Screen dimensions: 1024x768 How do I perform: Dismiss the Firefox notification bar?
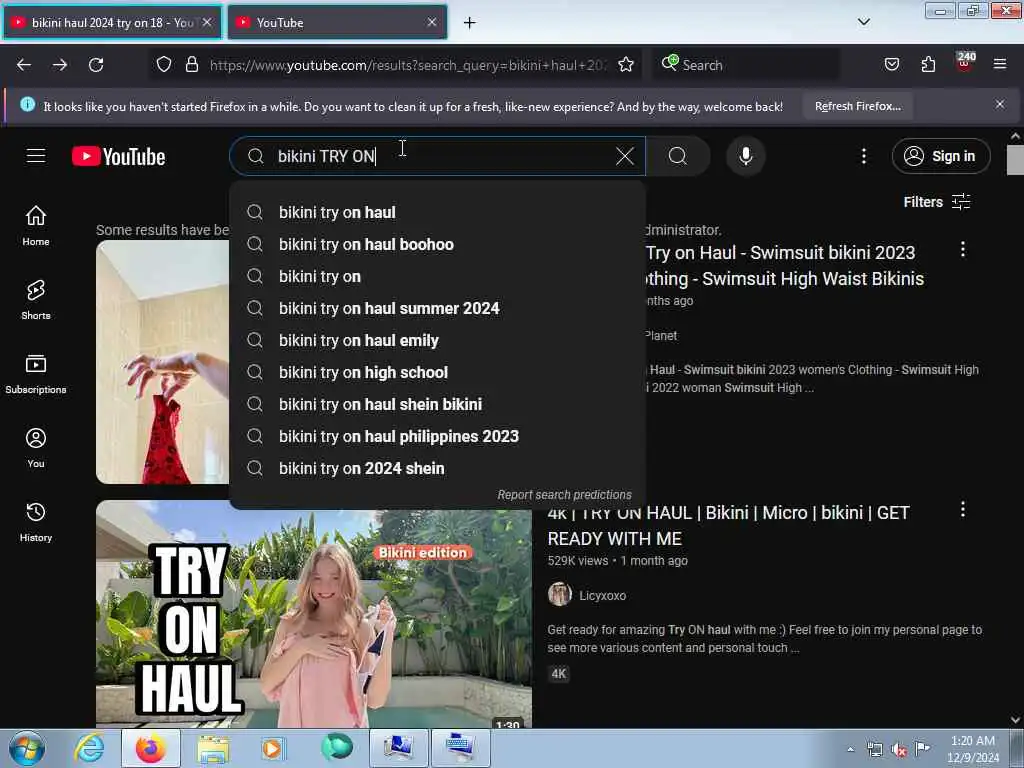pyautogui.click(x=1000, y=104)
